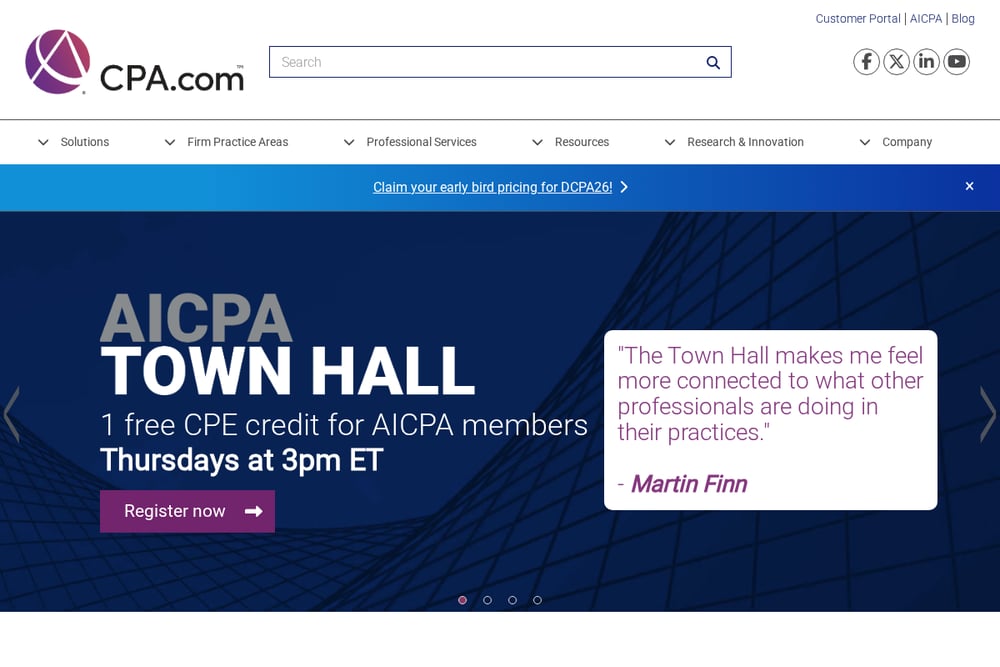Expand the Research & Innovation chevron

point(670,142)
